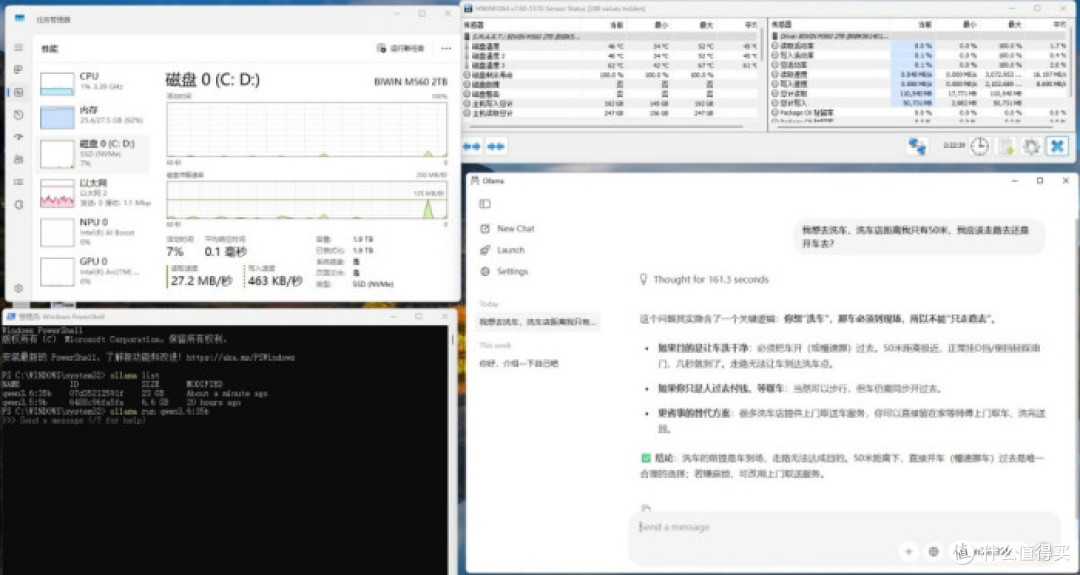The image size is (1080, 575).
Task: Select Performance page icon in Task Manager
Action: (x=19, y=92)
